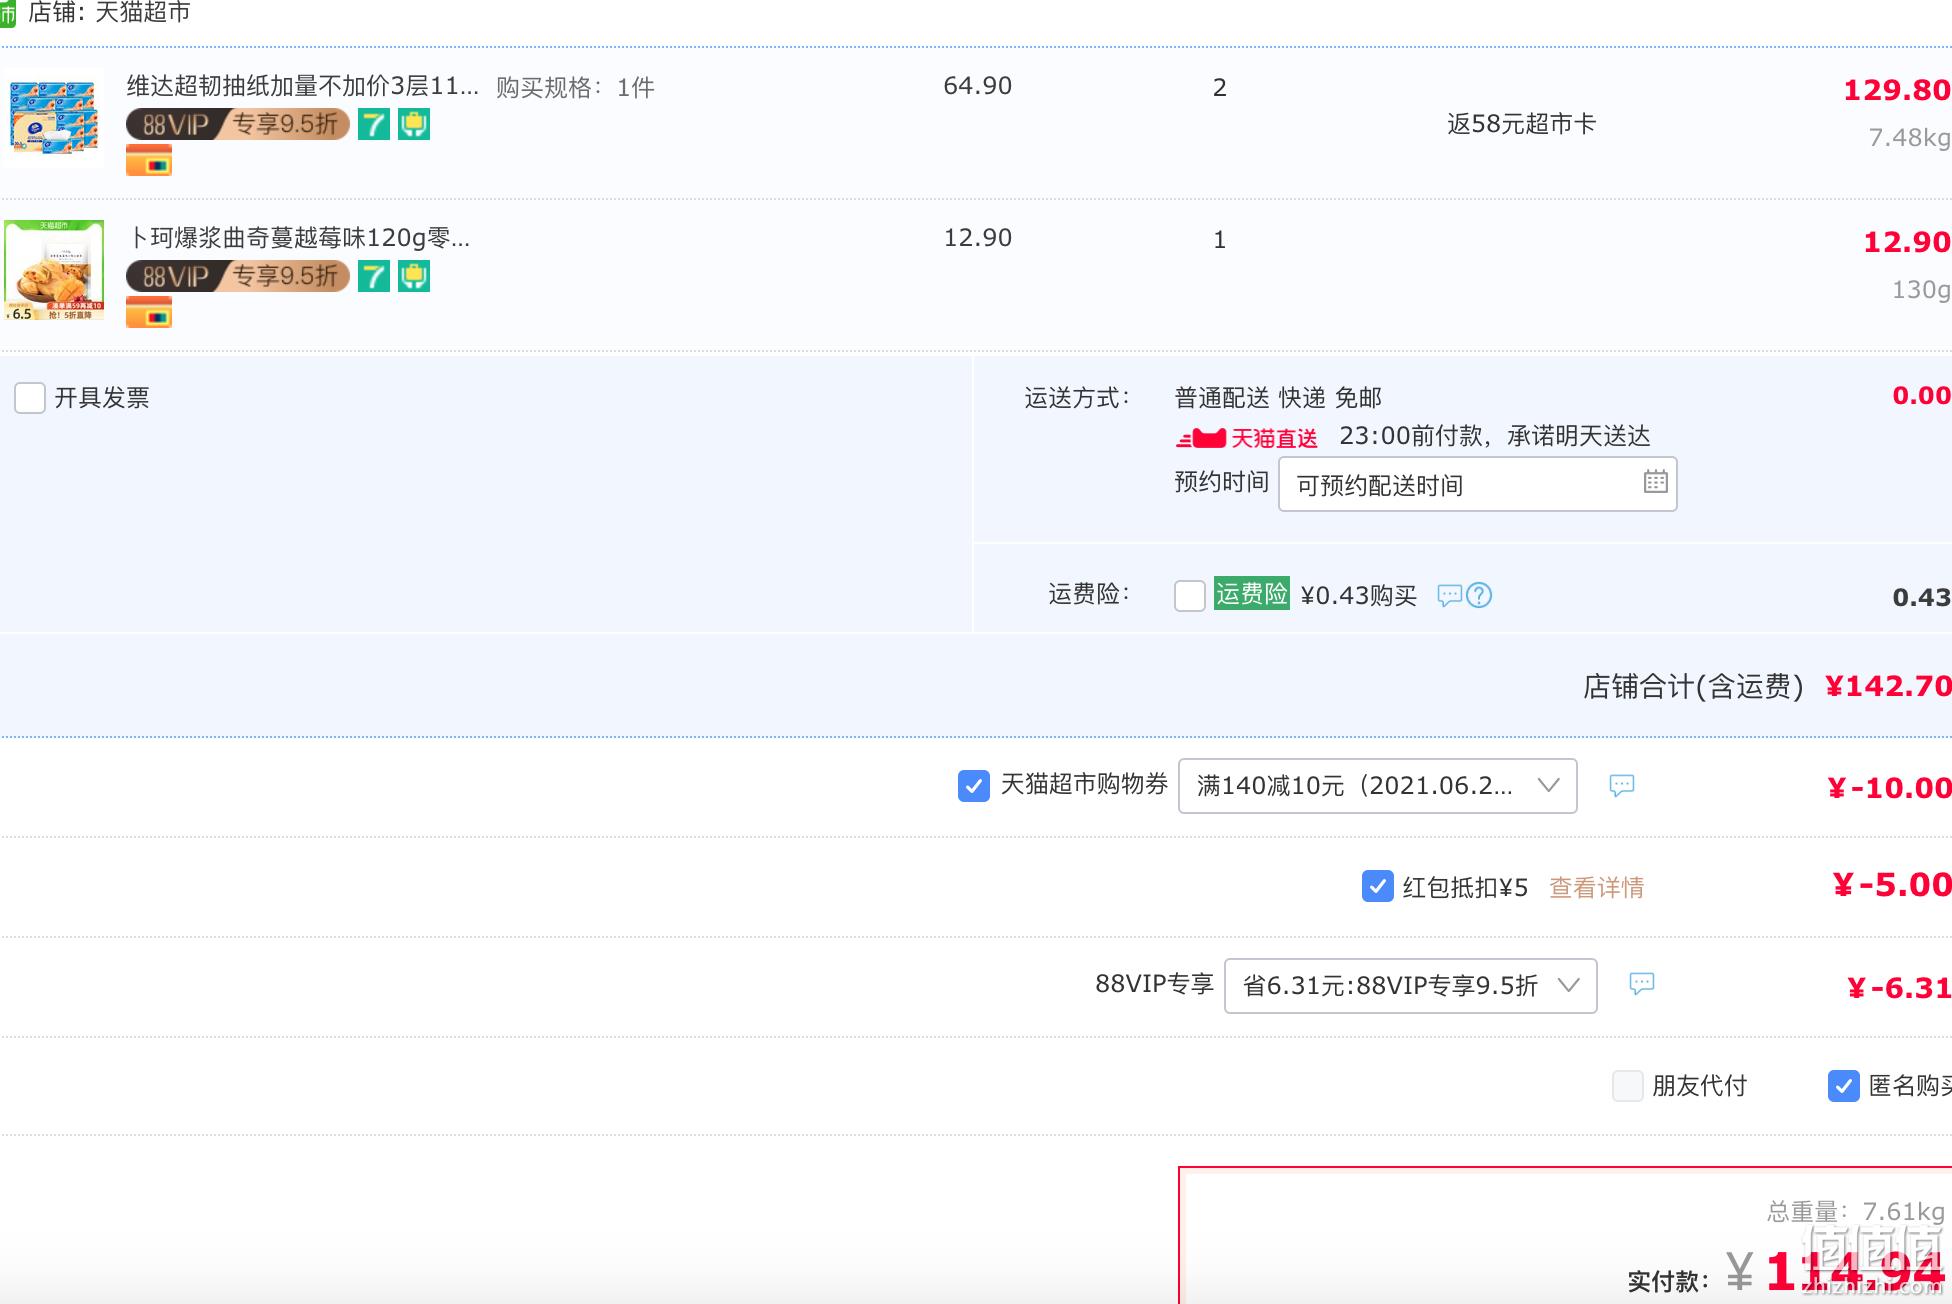
Task: Open the 卜珂爆浆曲奇蔓越莓味 product title link
Action: pos(299,238)
